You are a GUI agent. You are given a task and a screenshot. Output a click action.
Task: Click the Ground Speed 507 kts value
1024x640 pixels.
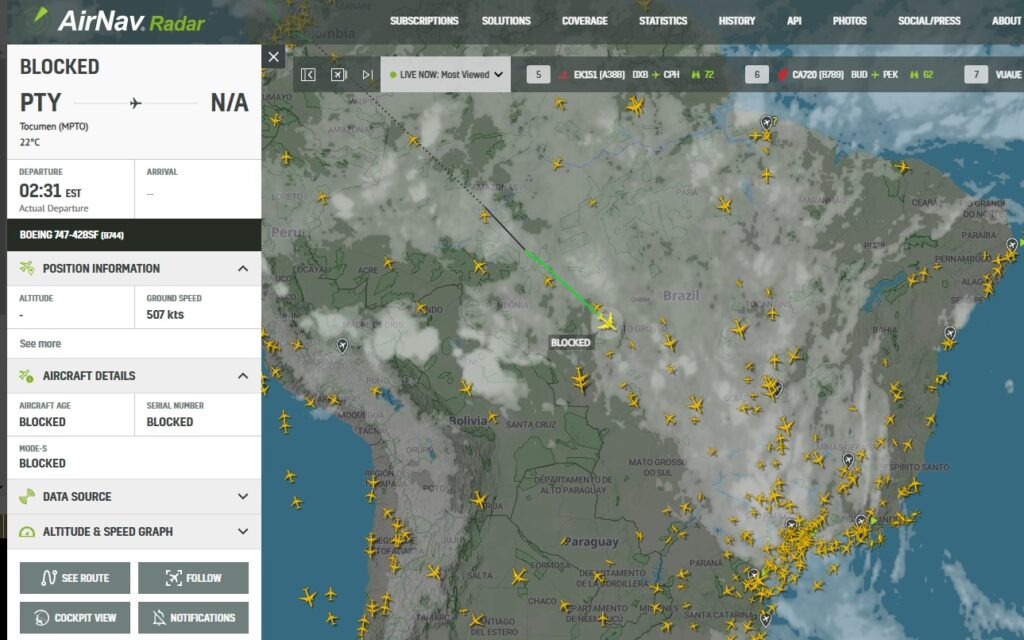(x=165, y=315)
